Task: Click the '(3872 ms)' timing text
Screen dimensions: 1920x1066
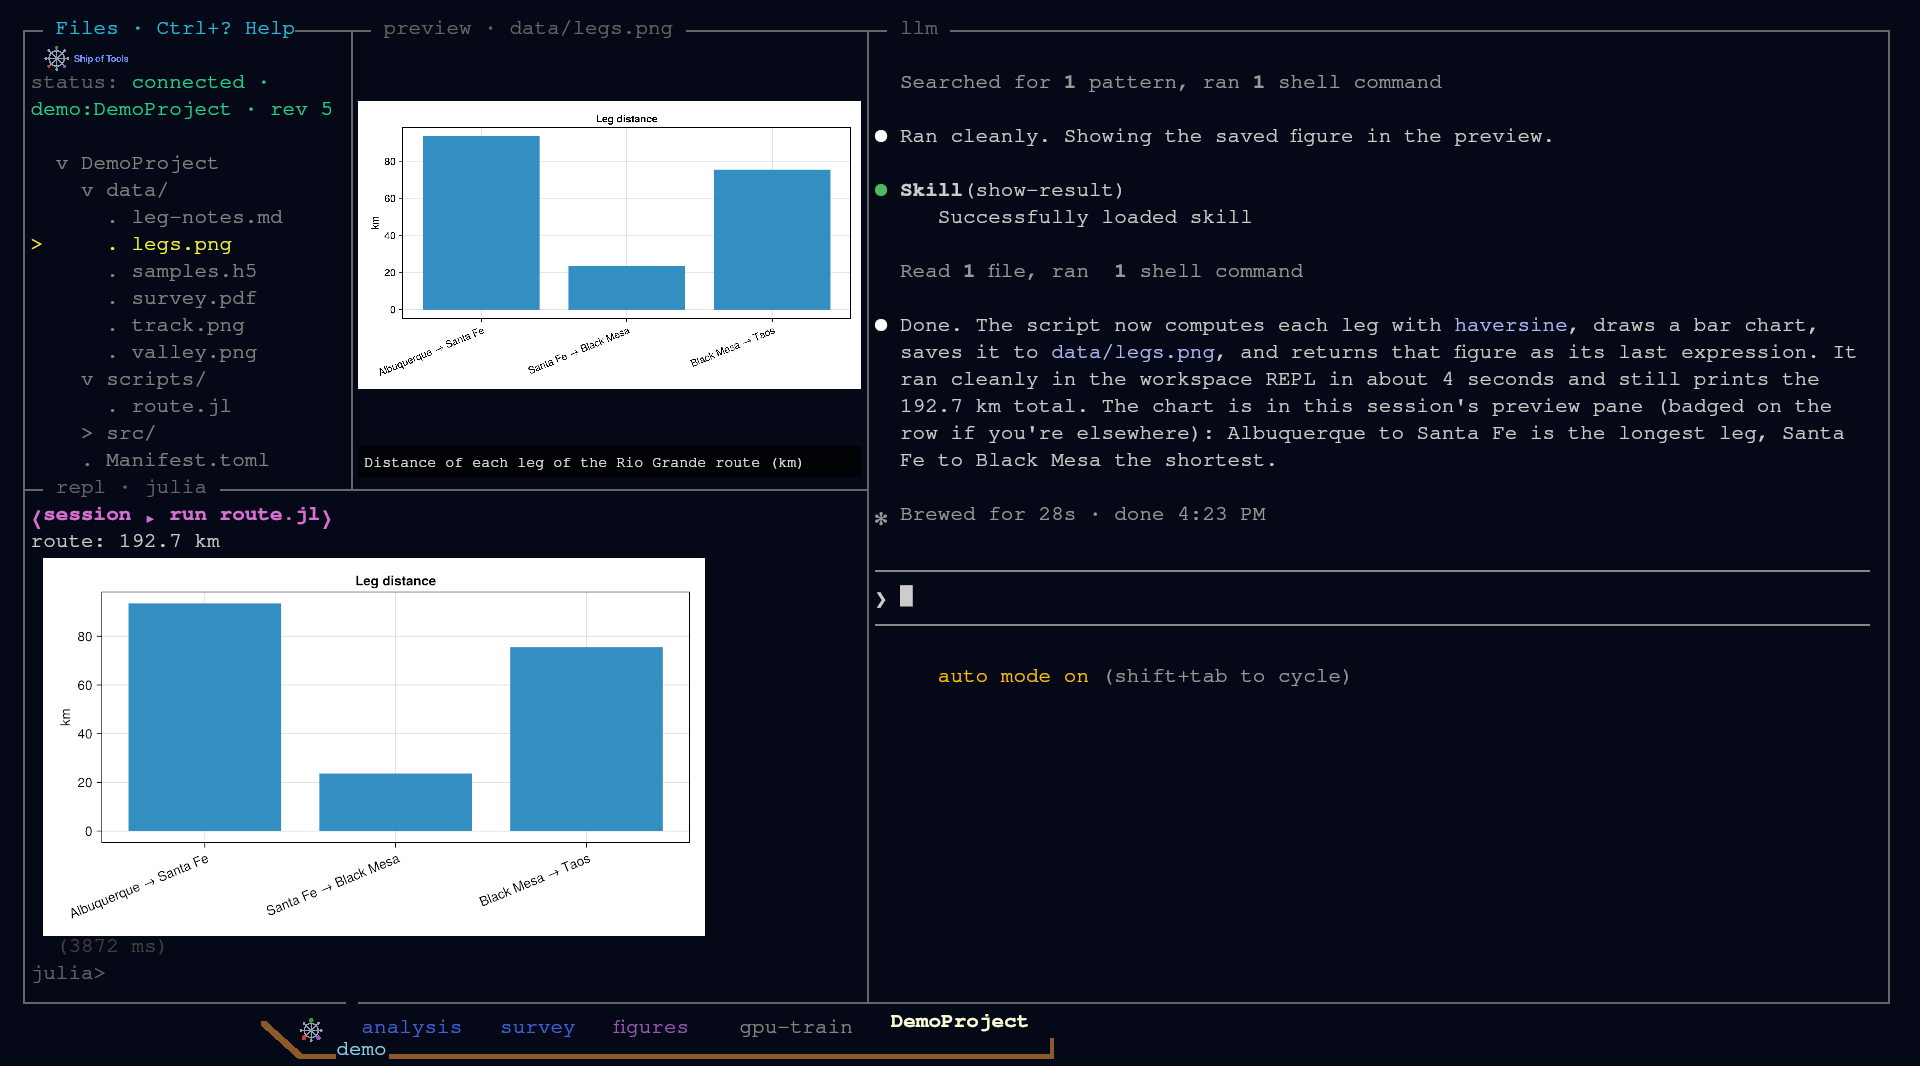Action: tap(112, 946)
